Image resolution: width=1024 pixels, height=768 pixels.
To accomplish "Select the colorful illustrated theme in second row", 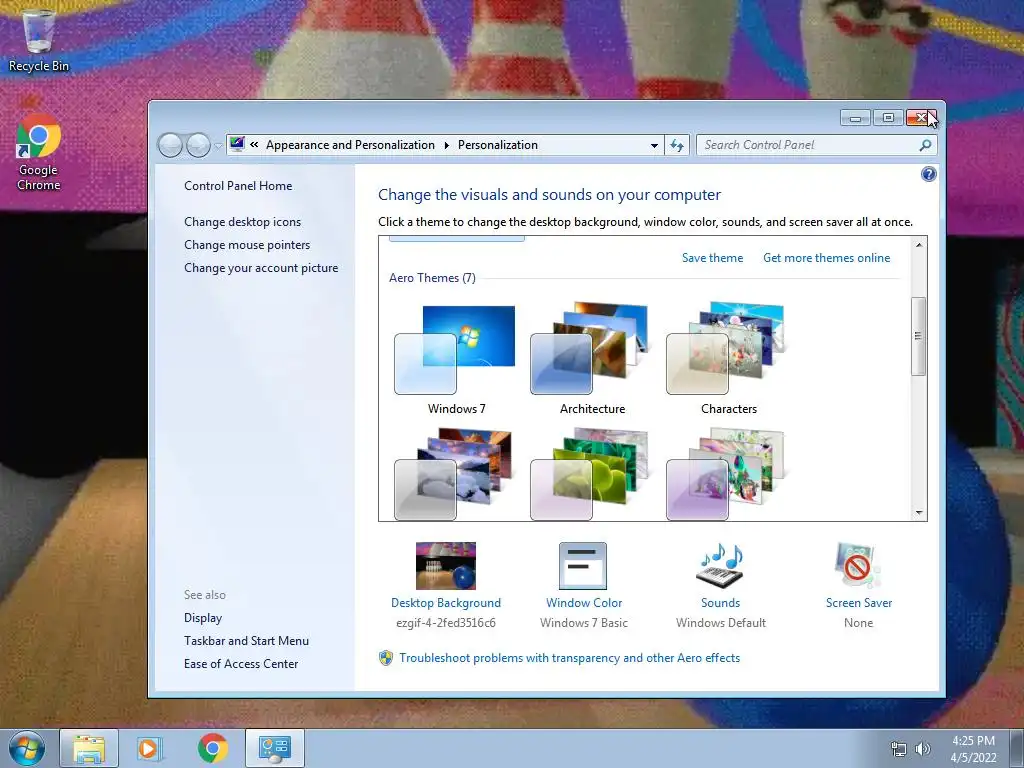I will [x=727, y=473].
